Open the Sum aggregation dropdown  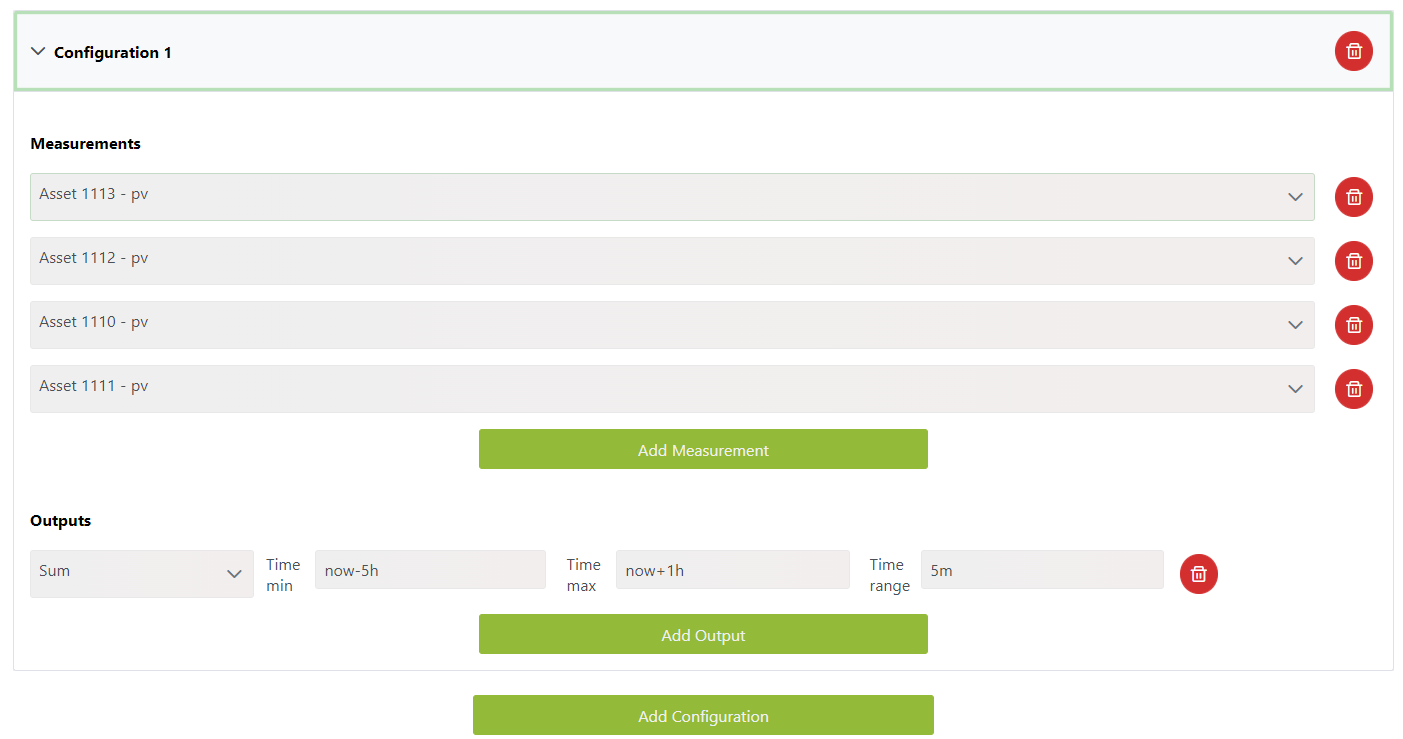click(142, 574)
